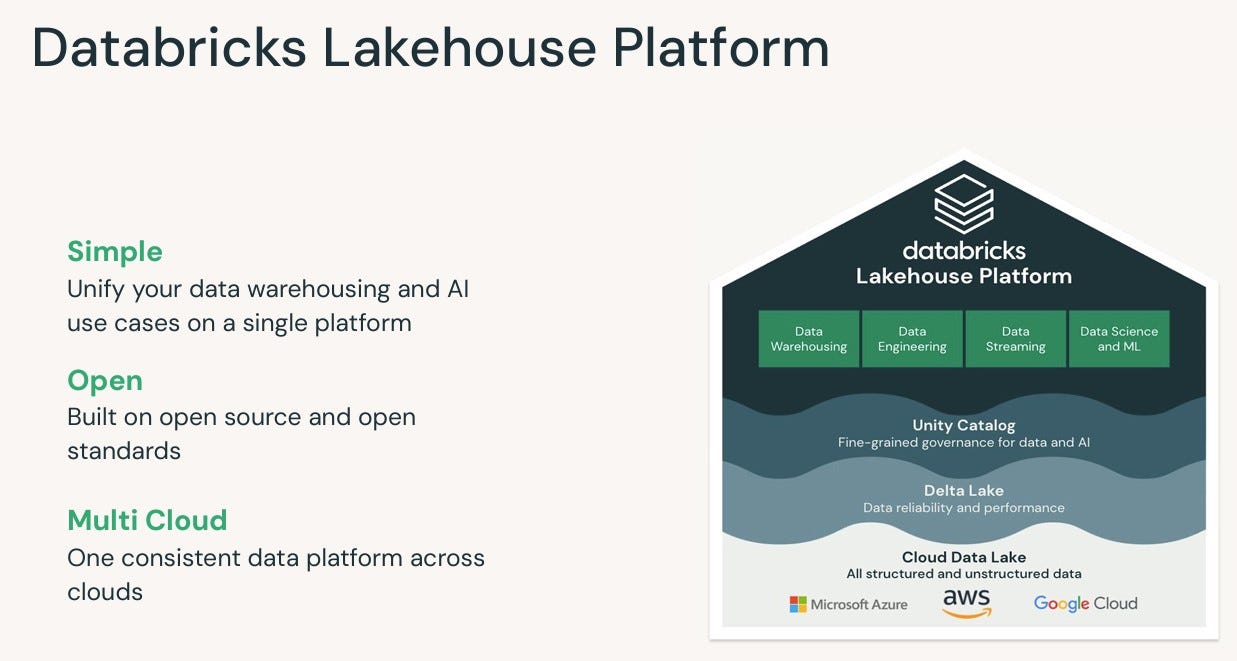The image size is (1237, 661).
Task: Click the Microsoft Azure logo
Action: 849,604
